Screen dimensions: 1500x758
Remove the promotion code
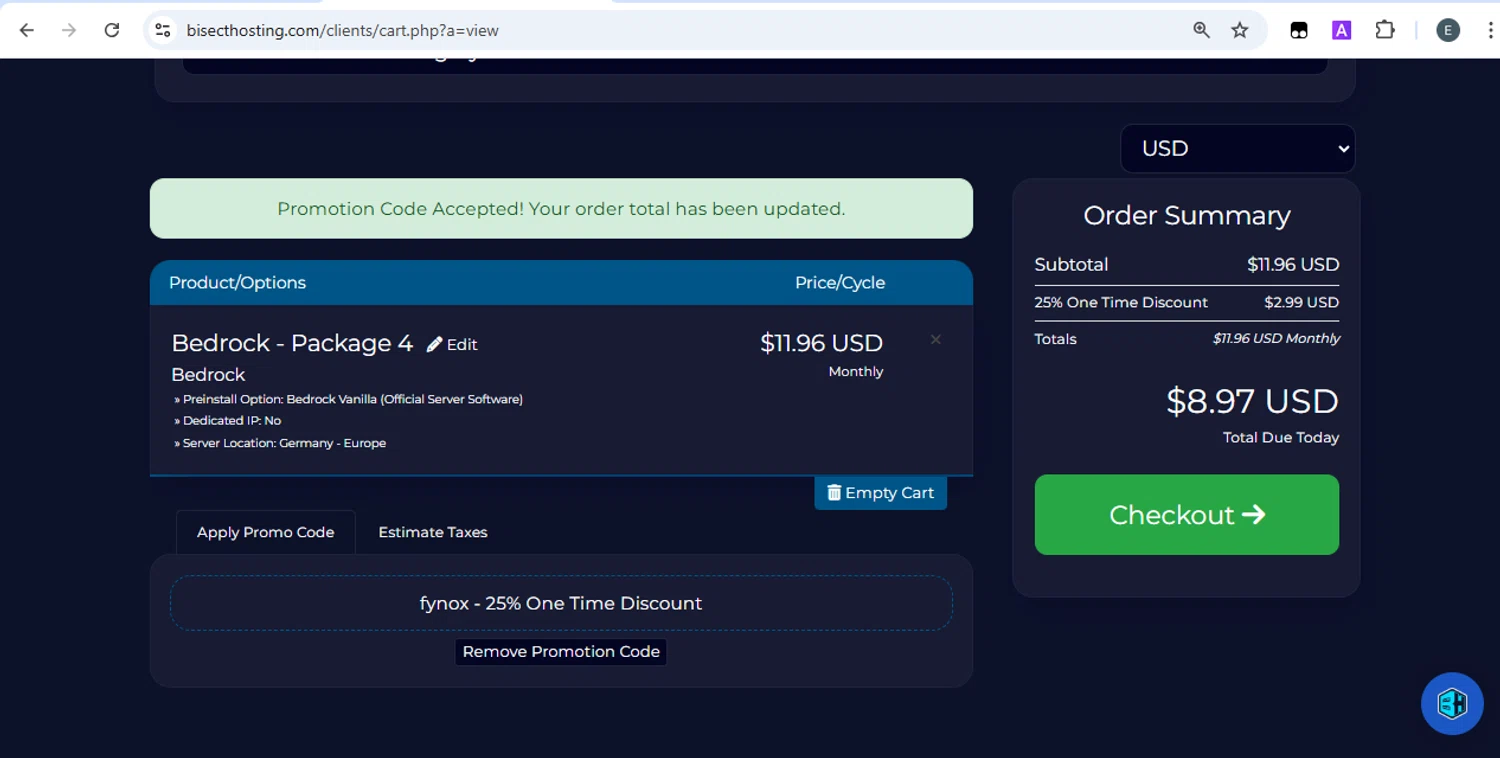[x=561, y=652]
